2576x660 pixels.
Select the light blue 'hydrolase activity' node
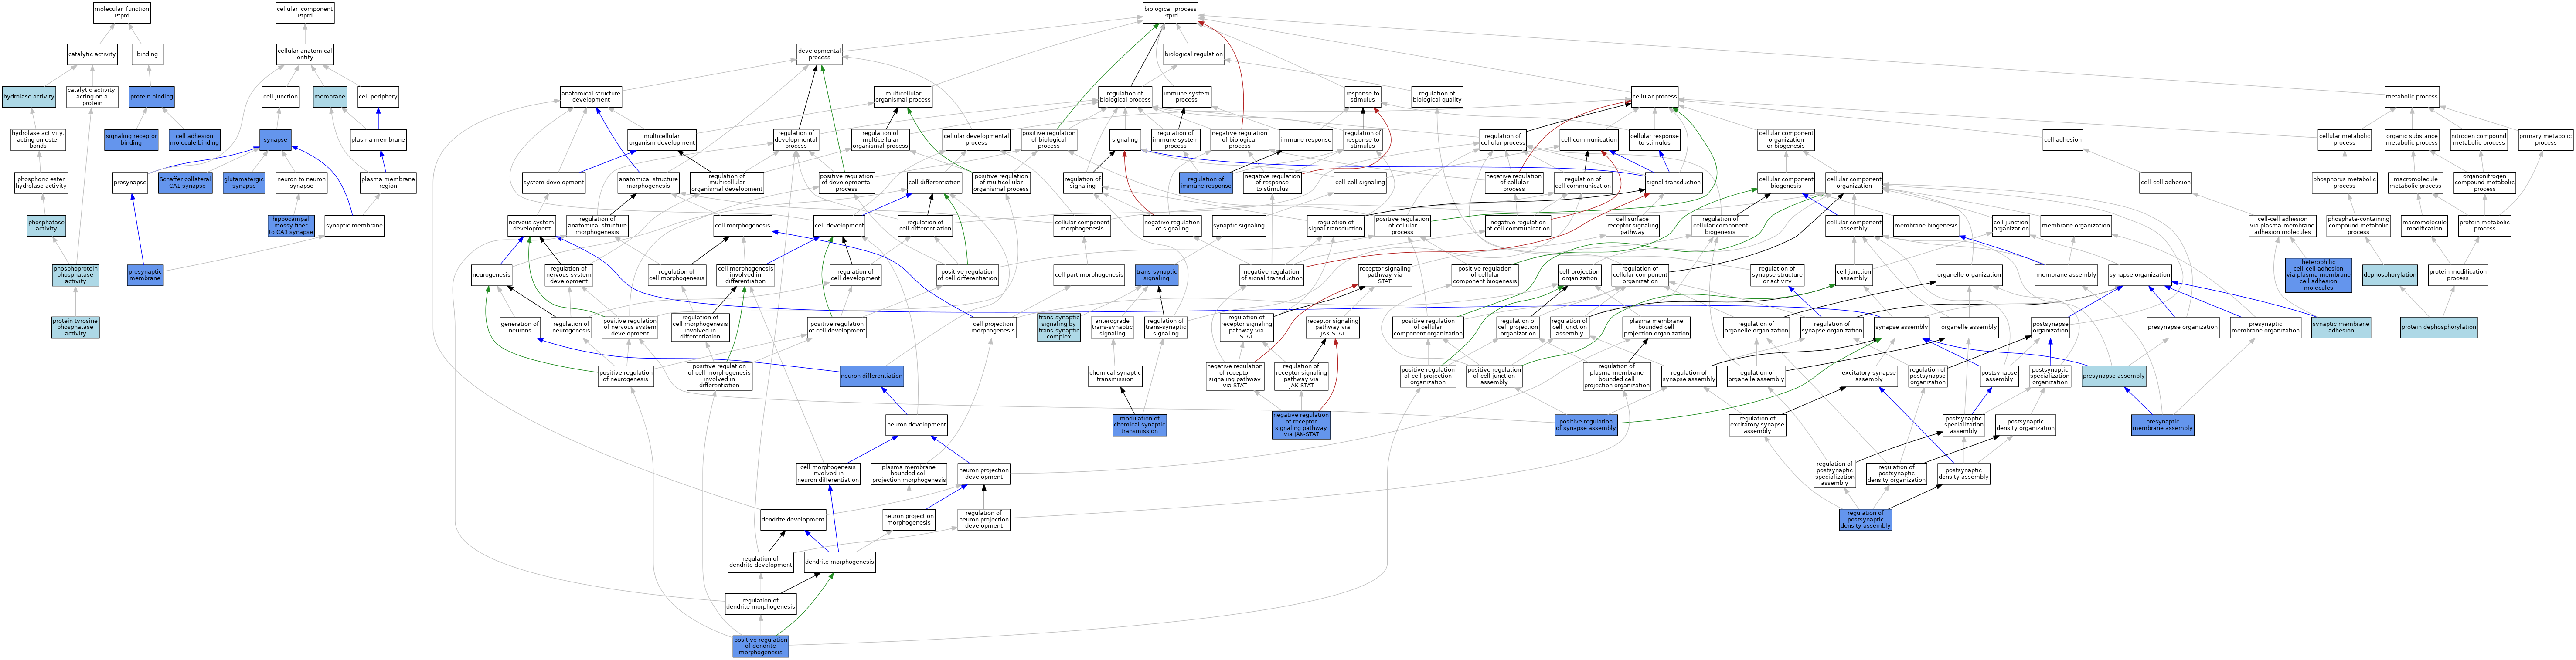pos(29,97)
